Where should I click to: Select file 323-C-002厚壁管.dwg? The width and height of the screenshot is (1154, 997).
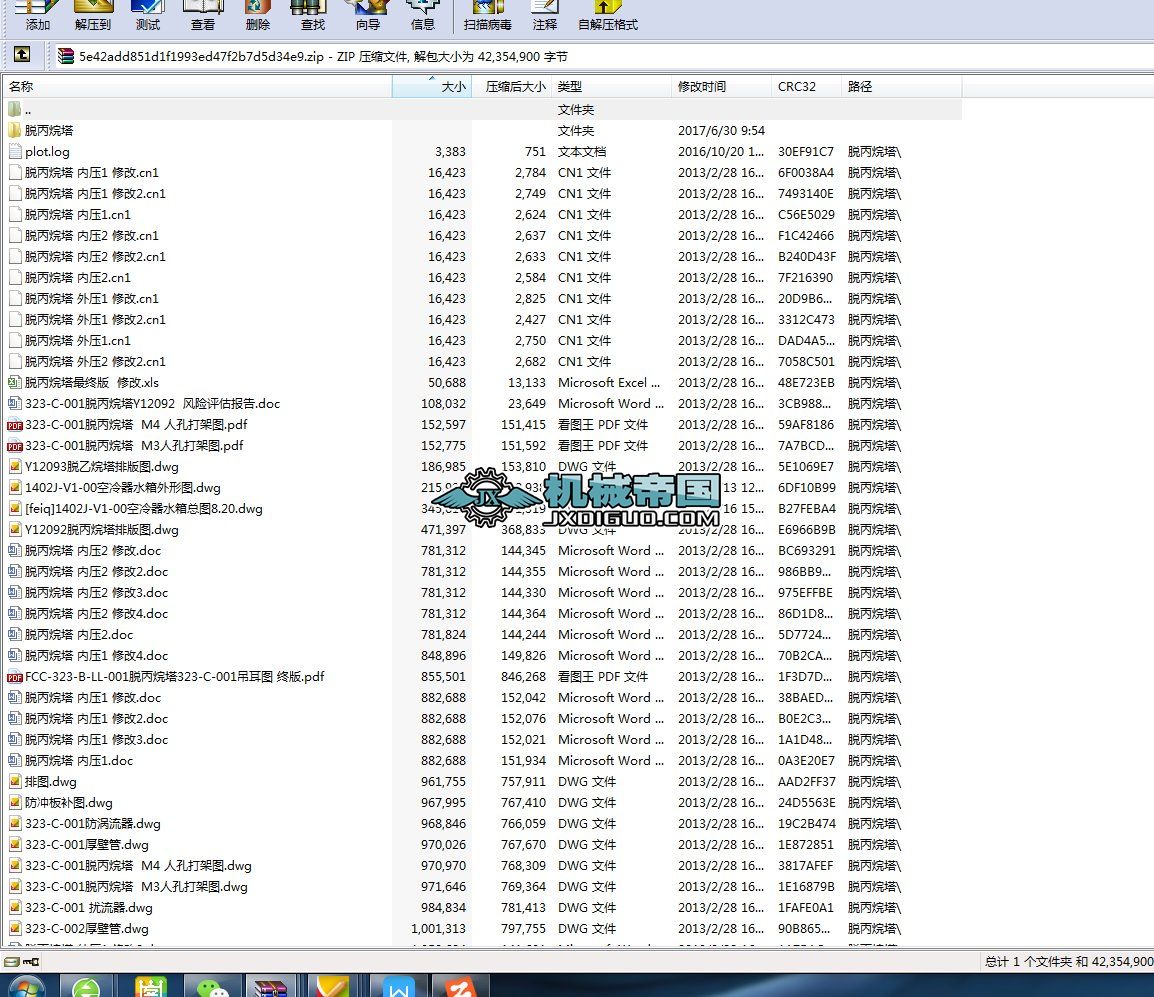87,929
